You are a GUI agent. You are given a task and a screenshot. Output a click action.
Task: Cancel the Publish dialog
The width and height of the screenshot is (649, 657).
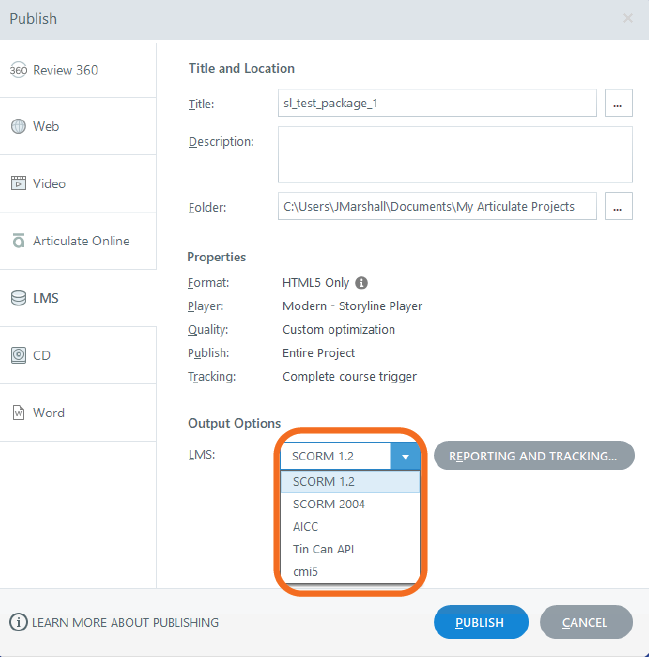coord(585,622)
